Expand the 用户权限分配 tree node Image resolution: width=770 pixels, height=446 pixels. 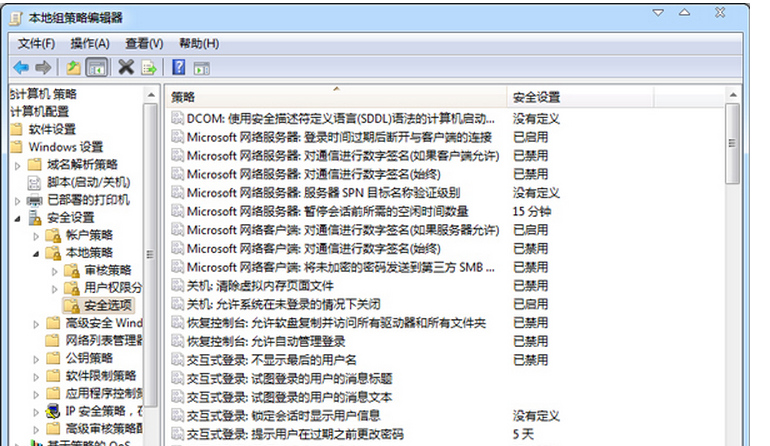[55, 289]
